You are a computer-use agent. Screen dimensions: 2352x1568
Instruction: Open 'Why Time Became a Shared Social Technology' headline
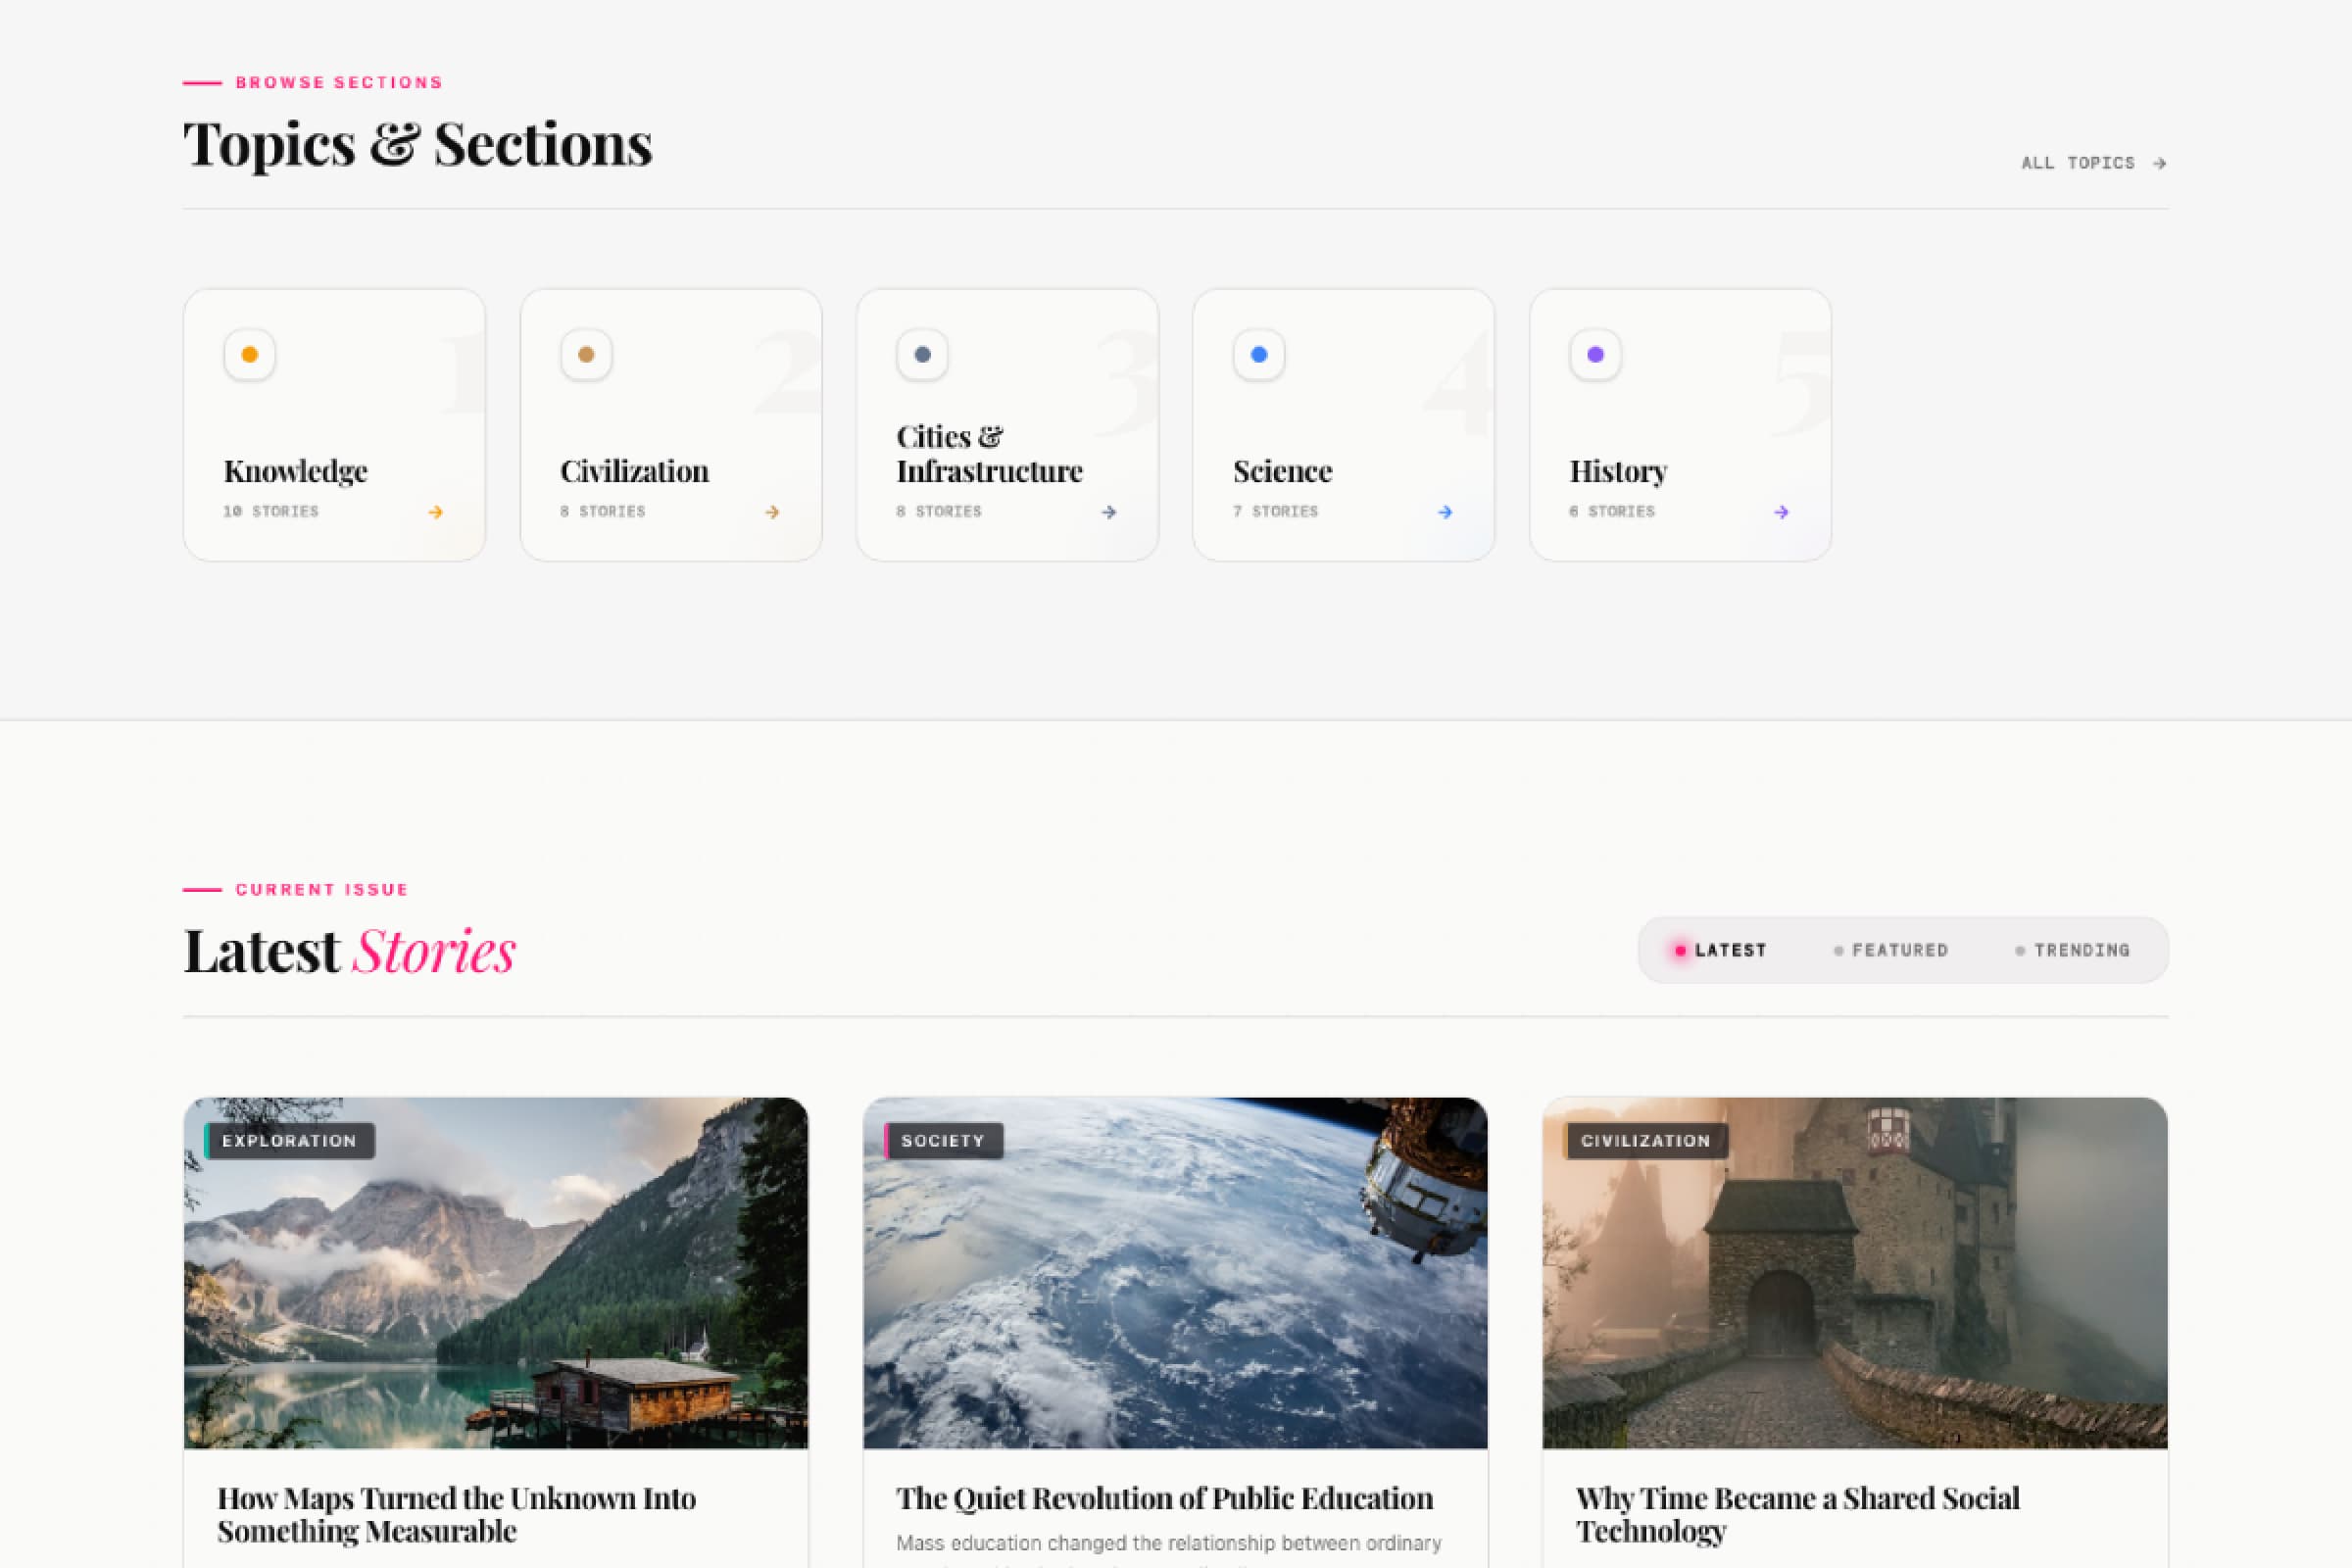(x=1798, y=1515)
